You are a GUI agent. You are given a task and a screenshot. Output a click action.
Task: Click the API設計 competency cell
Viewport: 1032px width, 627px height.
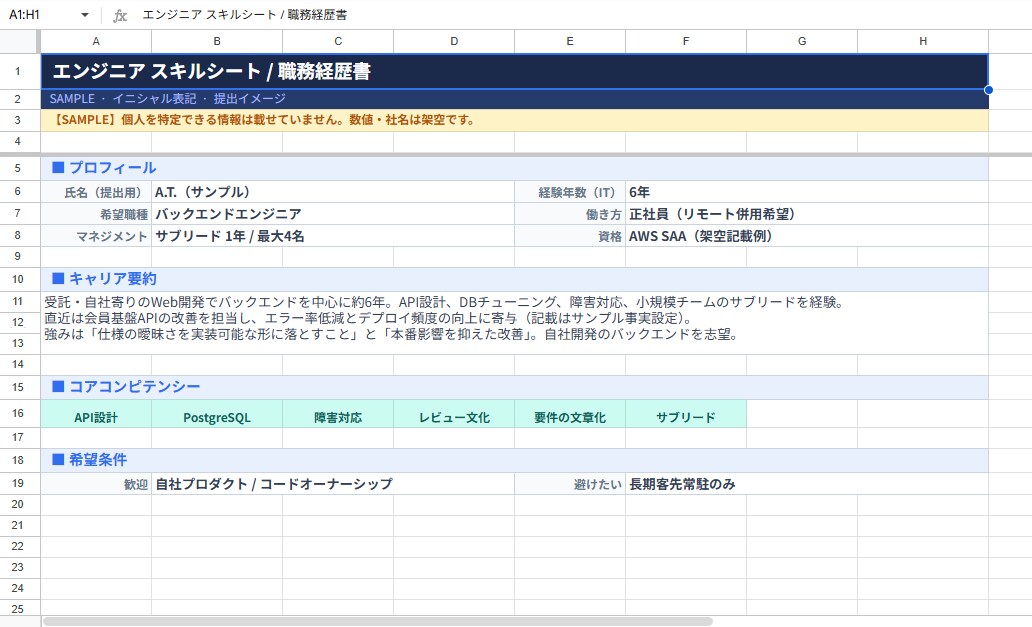point(96,414)
